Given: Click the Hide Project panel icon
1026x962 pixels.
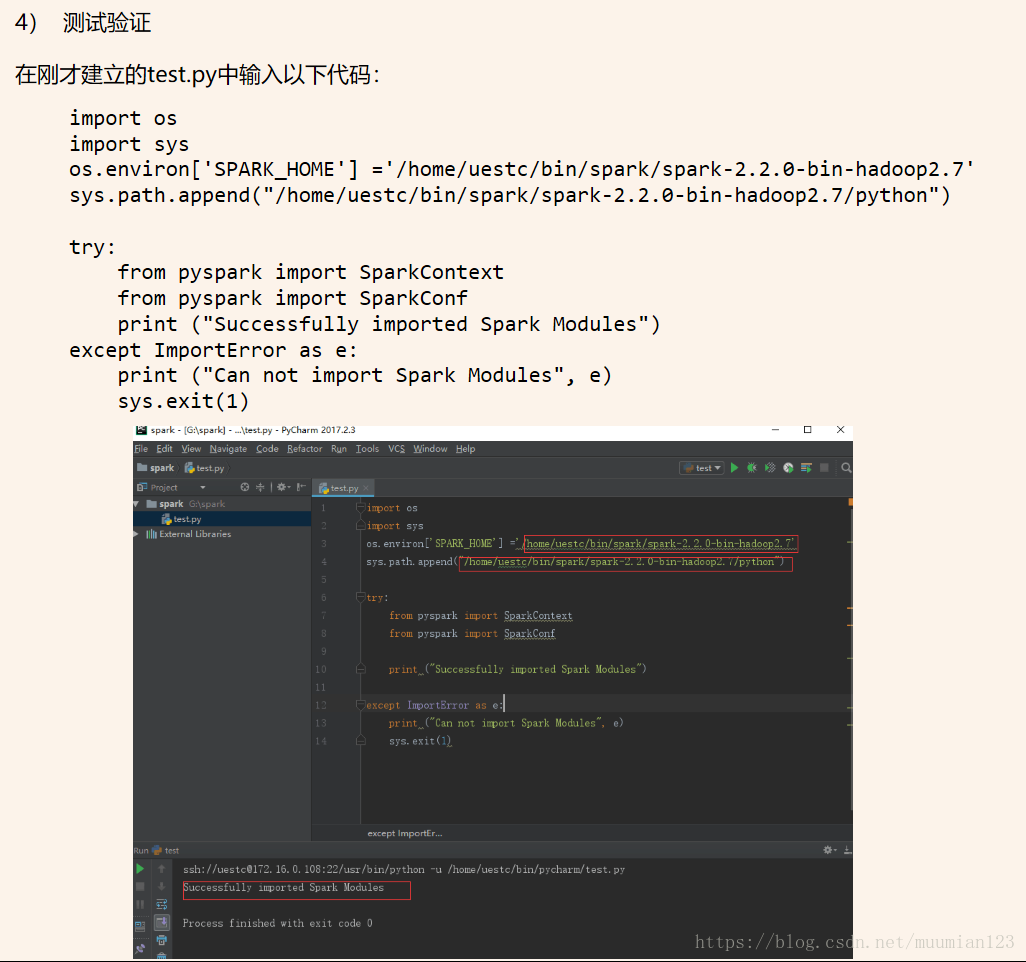Looking at the screenshot, I should point(301,487).
